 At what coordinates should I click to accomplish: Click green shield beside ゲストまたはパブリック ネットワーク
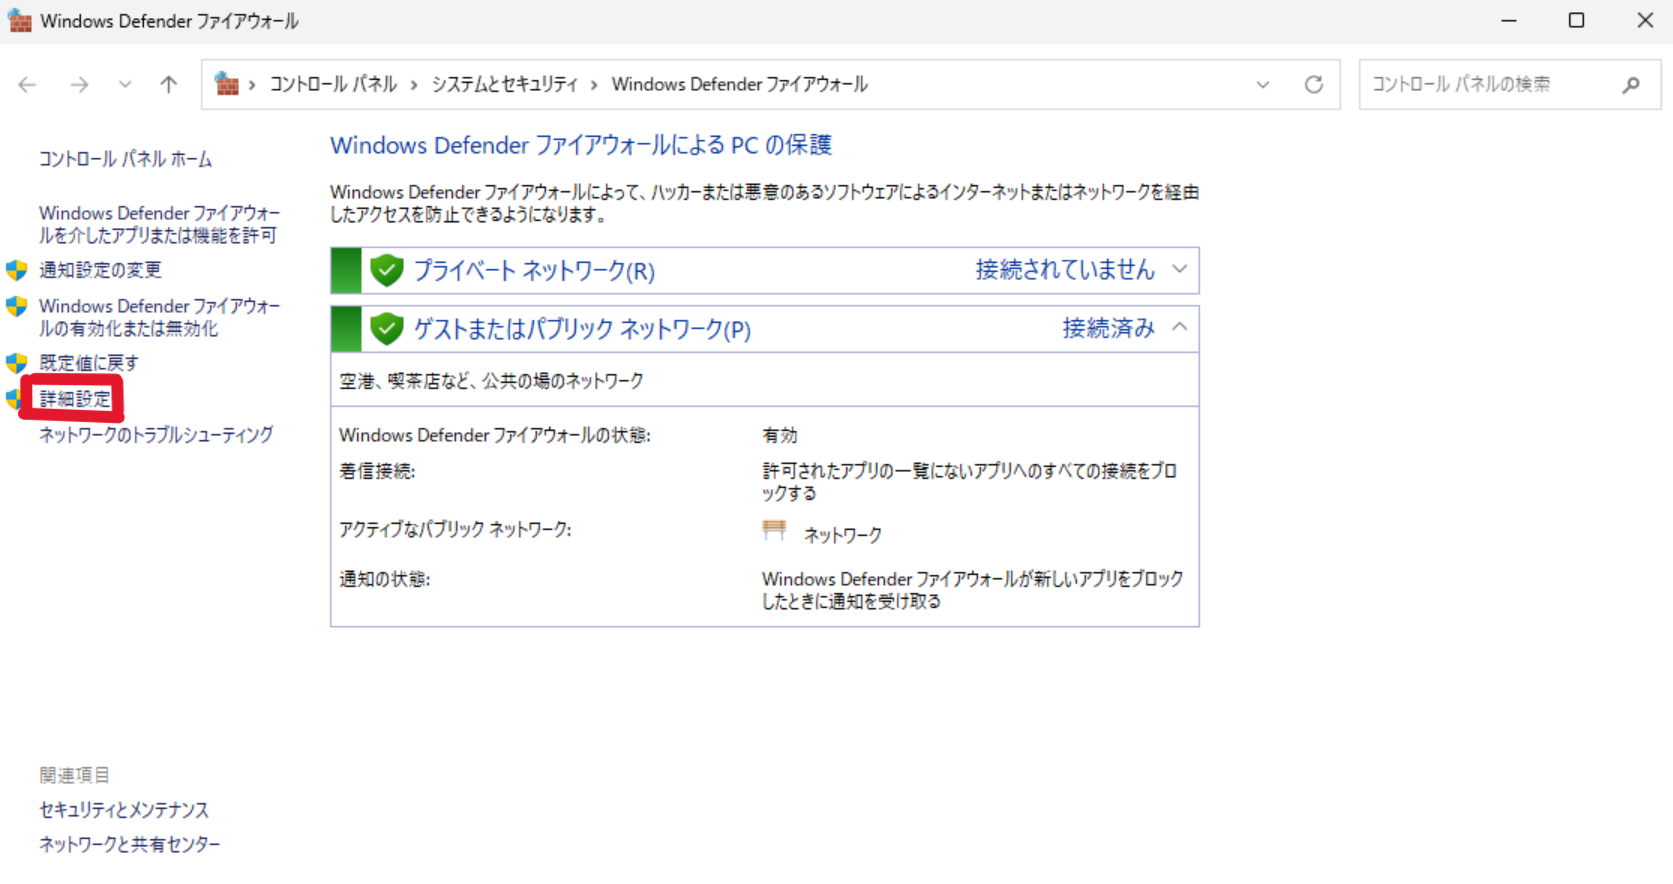[386, 328]
